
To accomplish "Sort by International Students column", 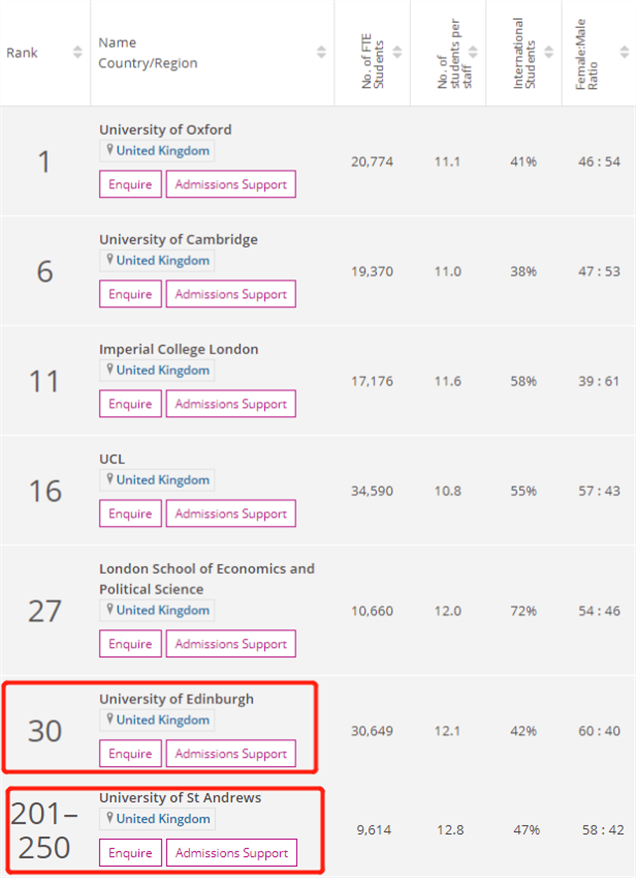I will pyautogui.click(x=549, y=52).
